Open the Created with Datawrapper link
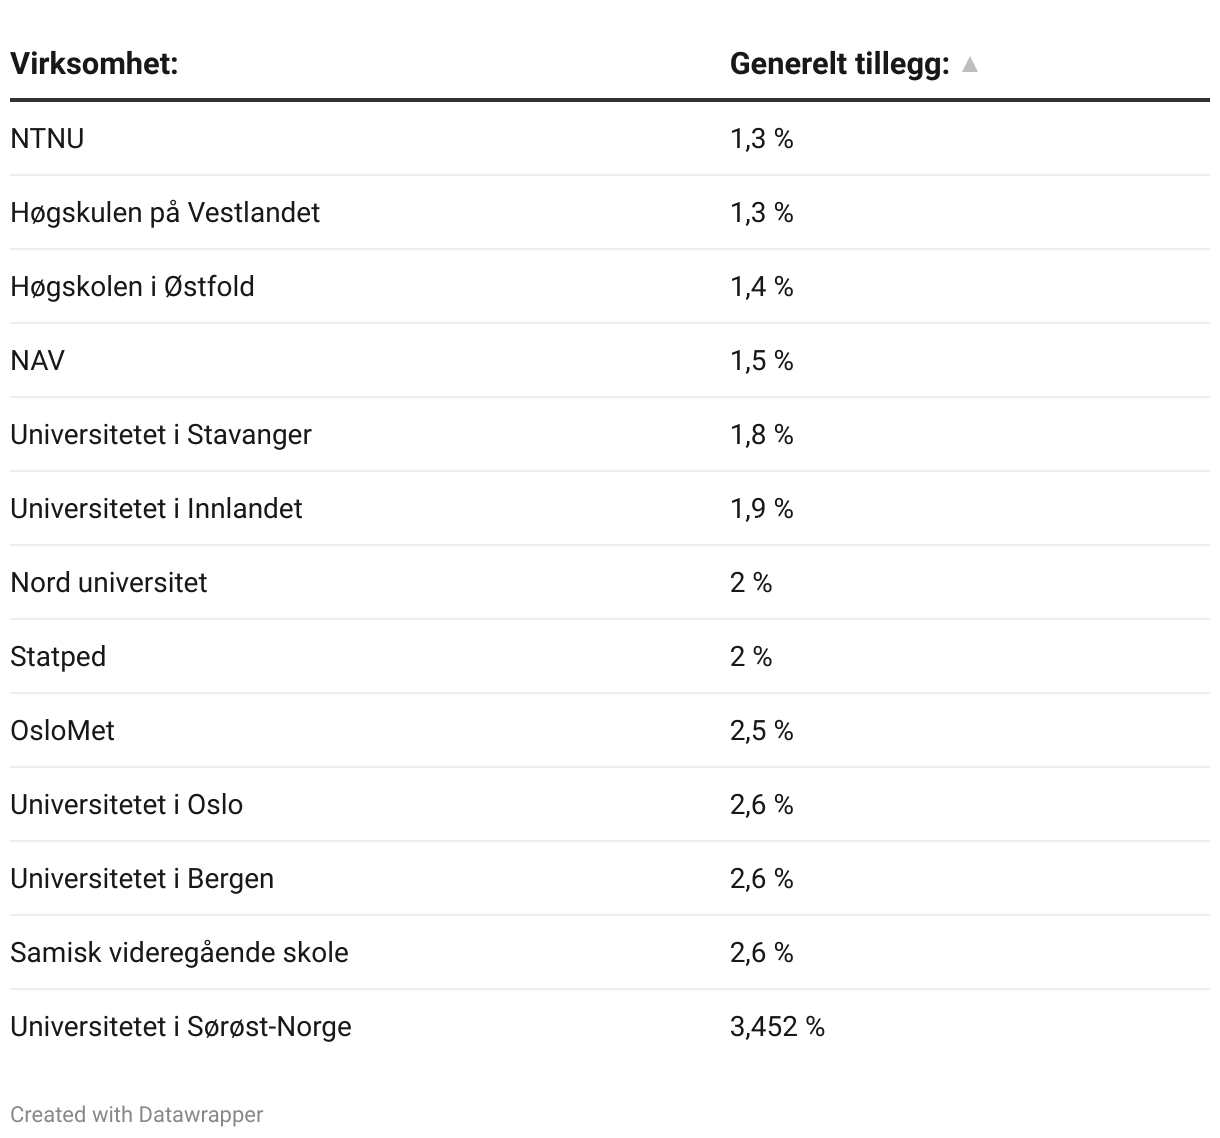 (x=137, y=1114)
